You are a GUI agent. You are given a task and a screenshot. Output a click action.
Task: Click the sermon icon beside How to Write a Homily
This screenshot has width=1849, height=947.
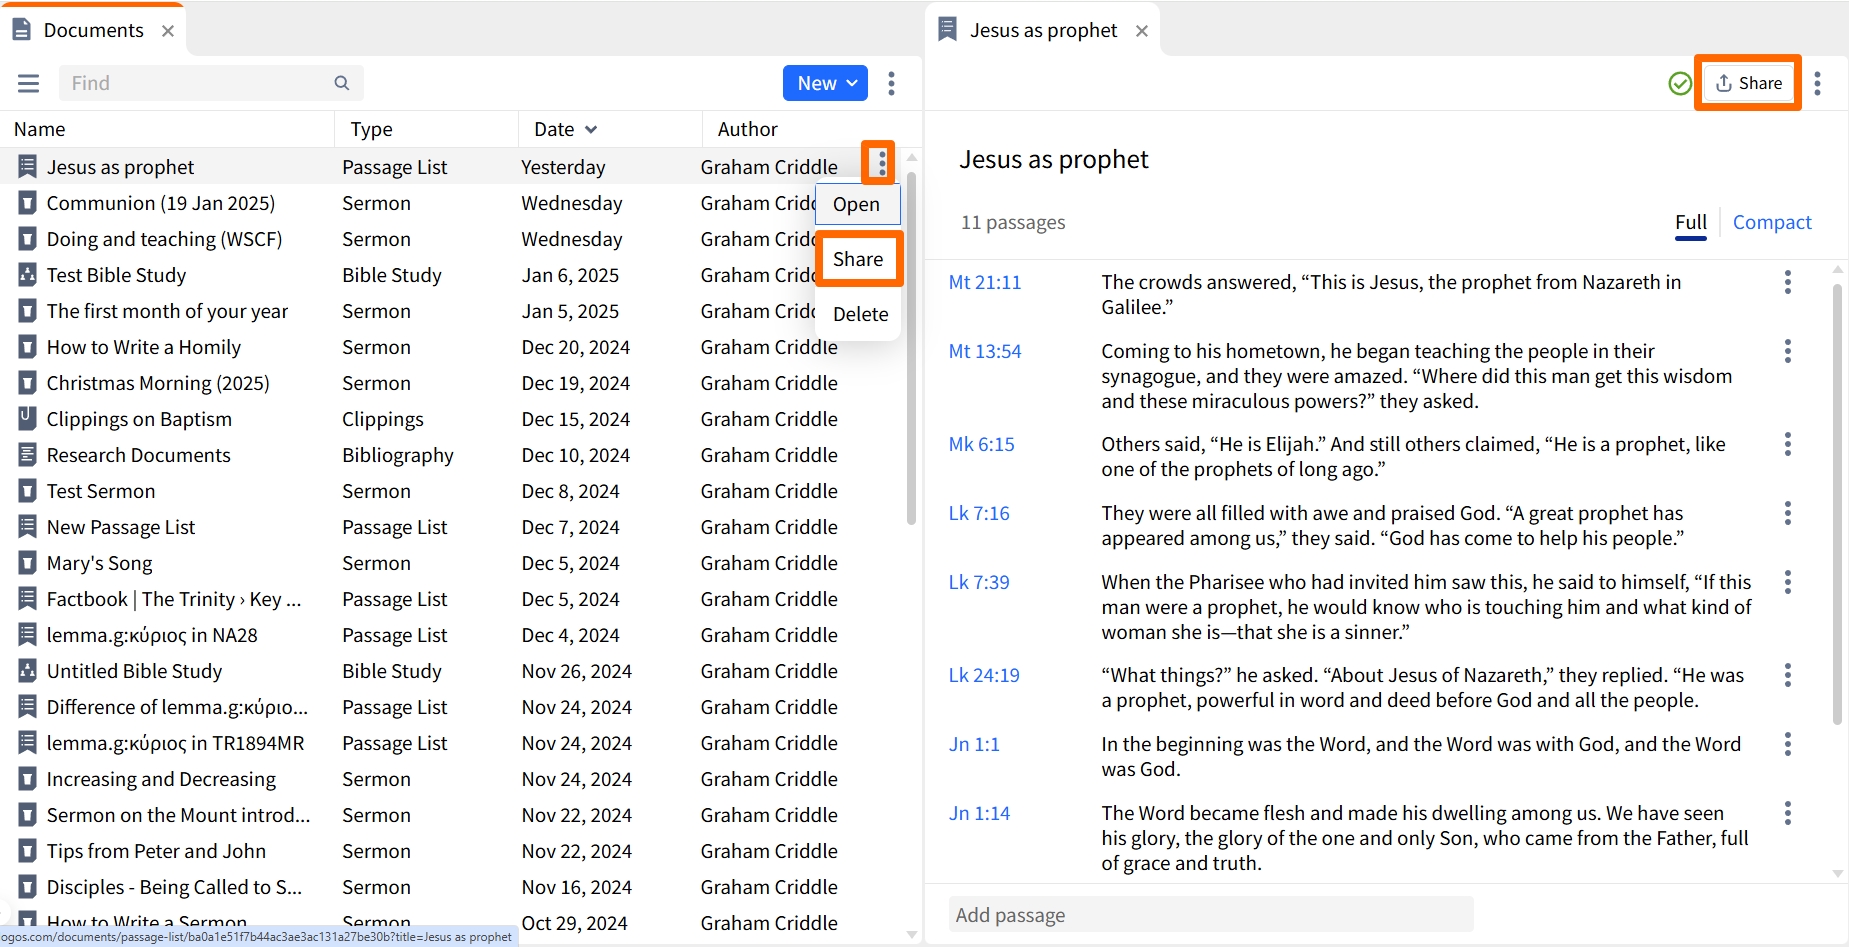(27, 347)
